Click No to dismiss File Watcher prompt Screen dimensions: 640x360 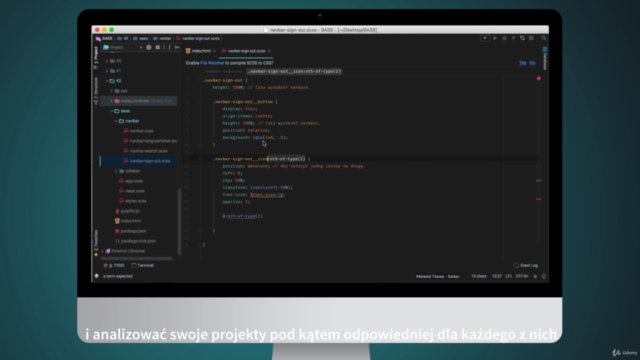tap(532, 63)
